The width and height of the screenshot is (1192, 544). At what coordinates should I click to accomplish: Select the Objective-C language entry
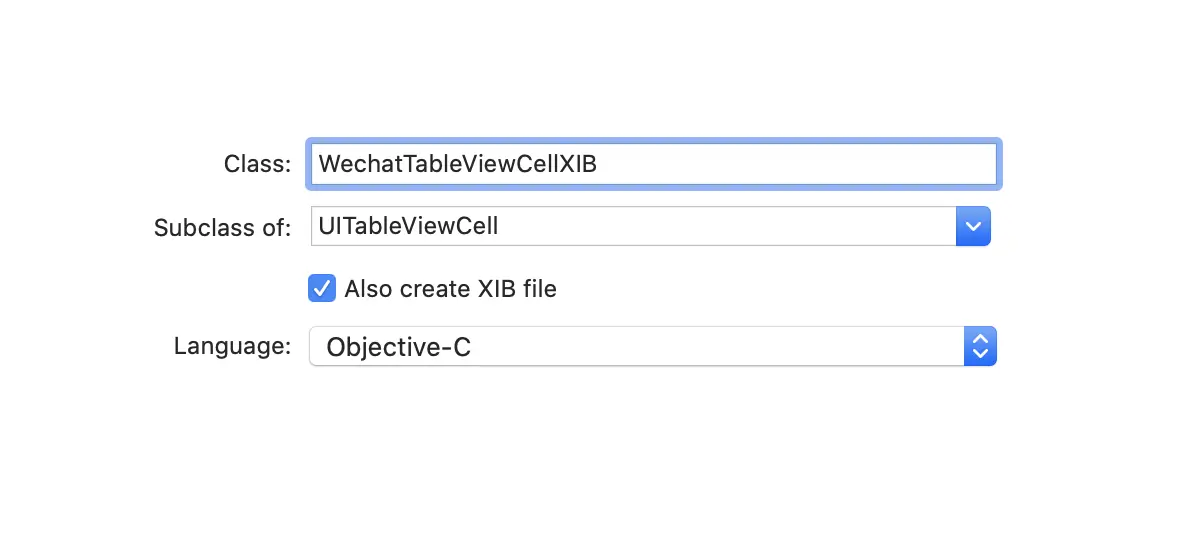398,347
